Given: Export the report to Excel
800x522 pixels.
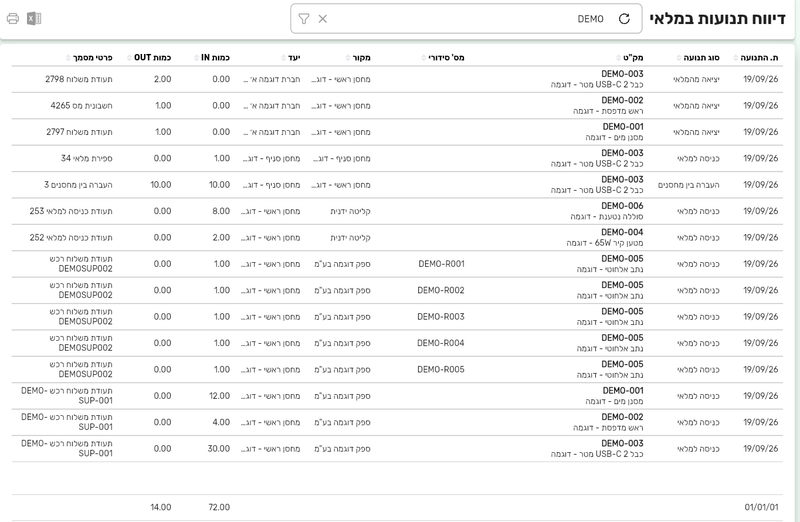Looking at the screenshot, I should tap(34, 19).
